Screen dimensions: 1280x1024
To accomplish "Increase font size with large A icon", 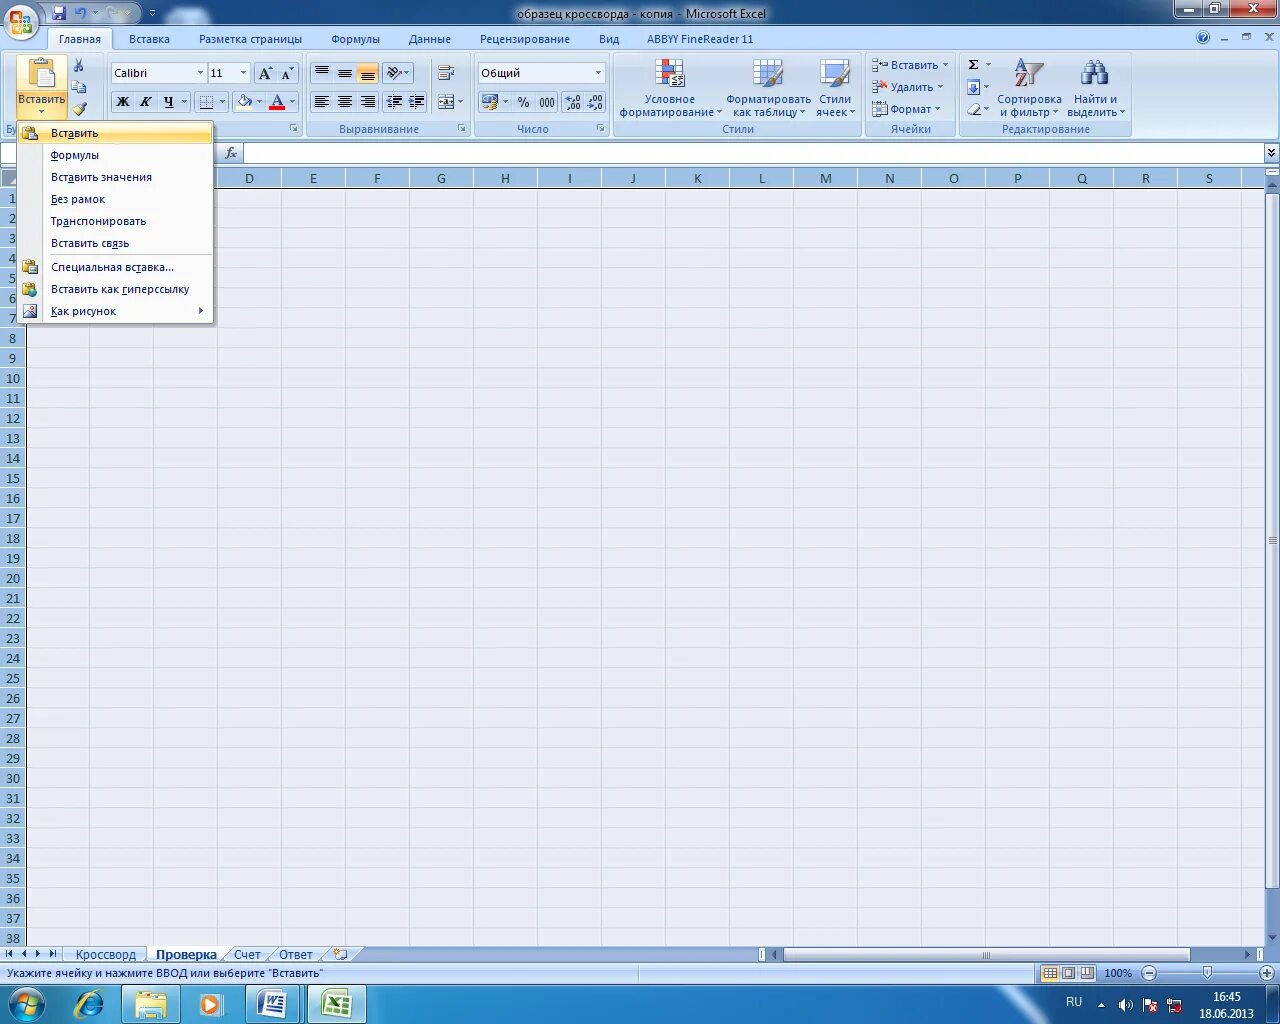I will coord(265,73).
